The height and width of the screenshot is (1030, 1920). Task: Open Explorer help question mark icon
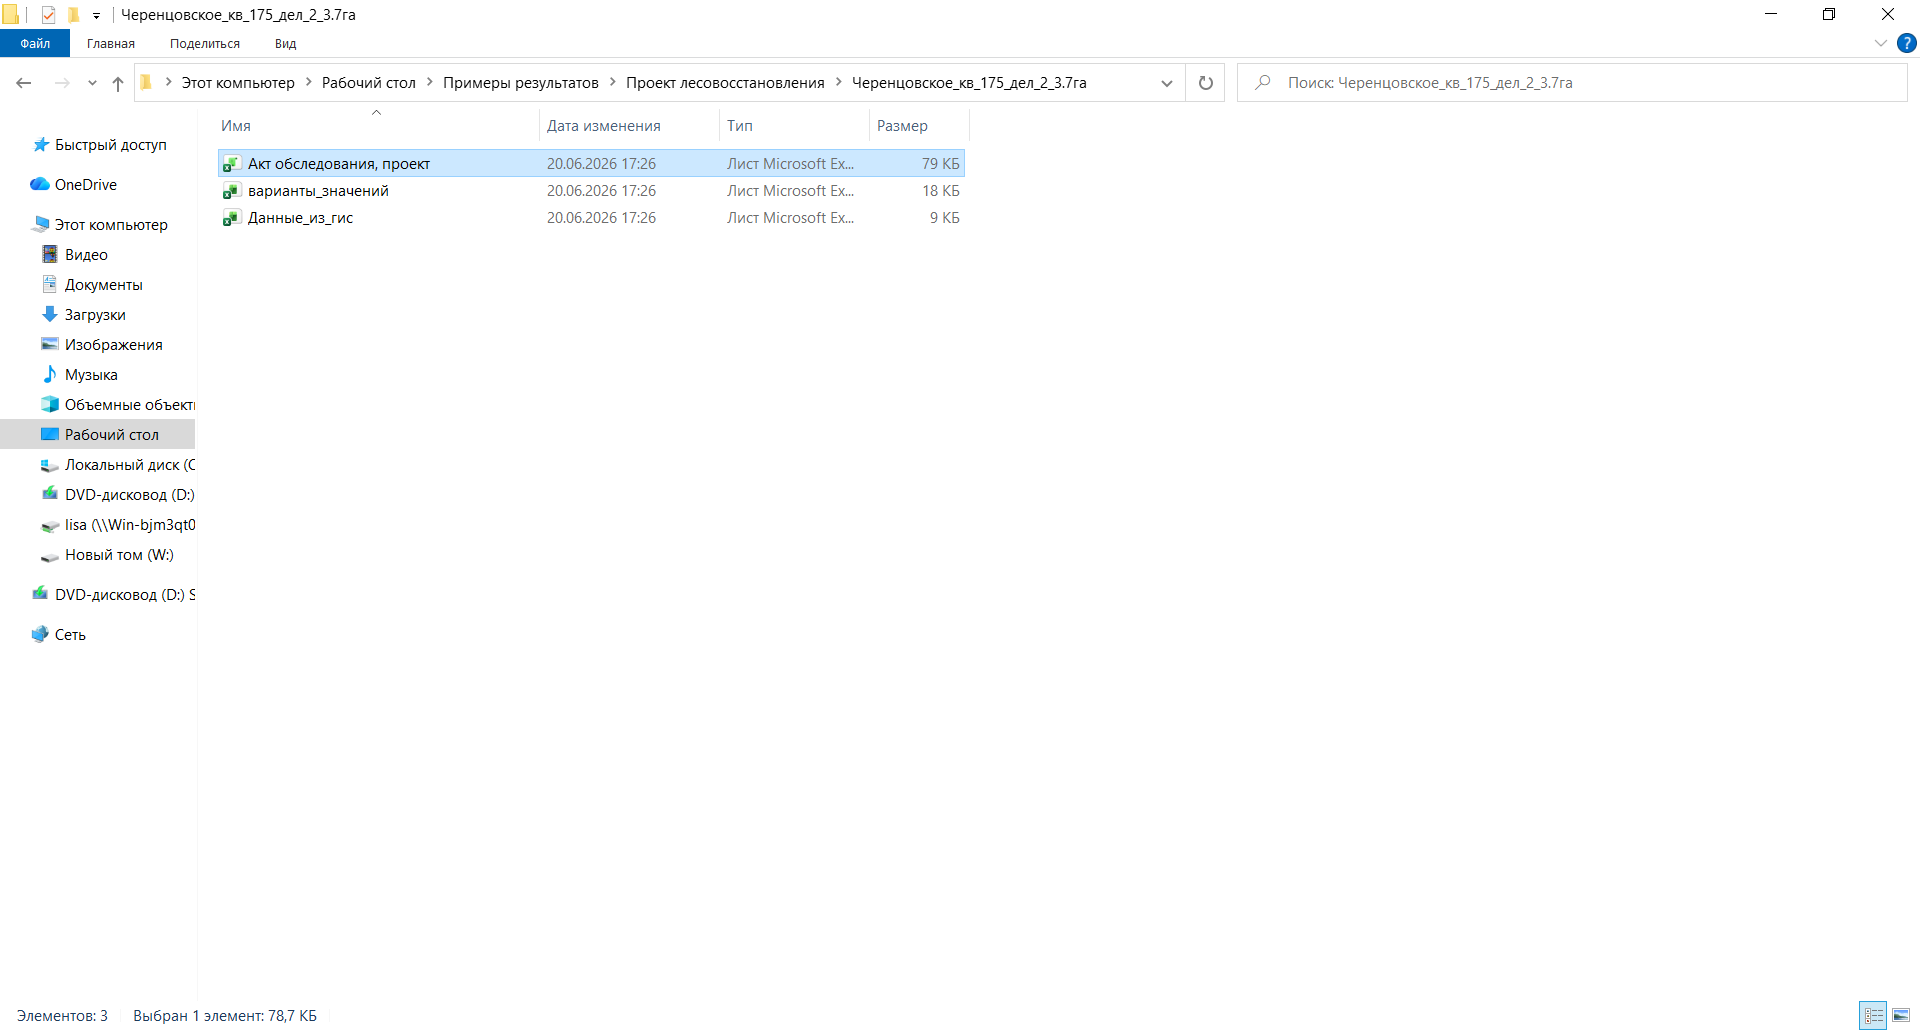[x=1907, y=43]
